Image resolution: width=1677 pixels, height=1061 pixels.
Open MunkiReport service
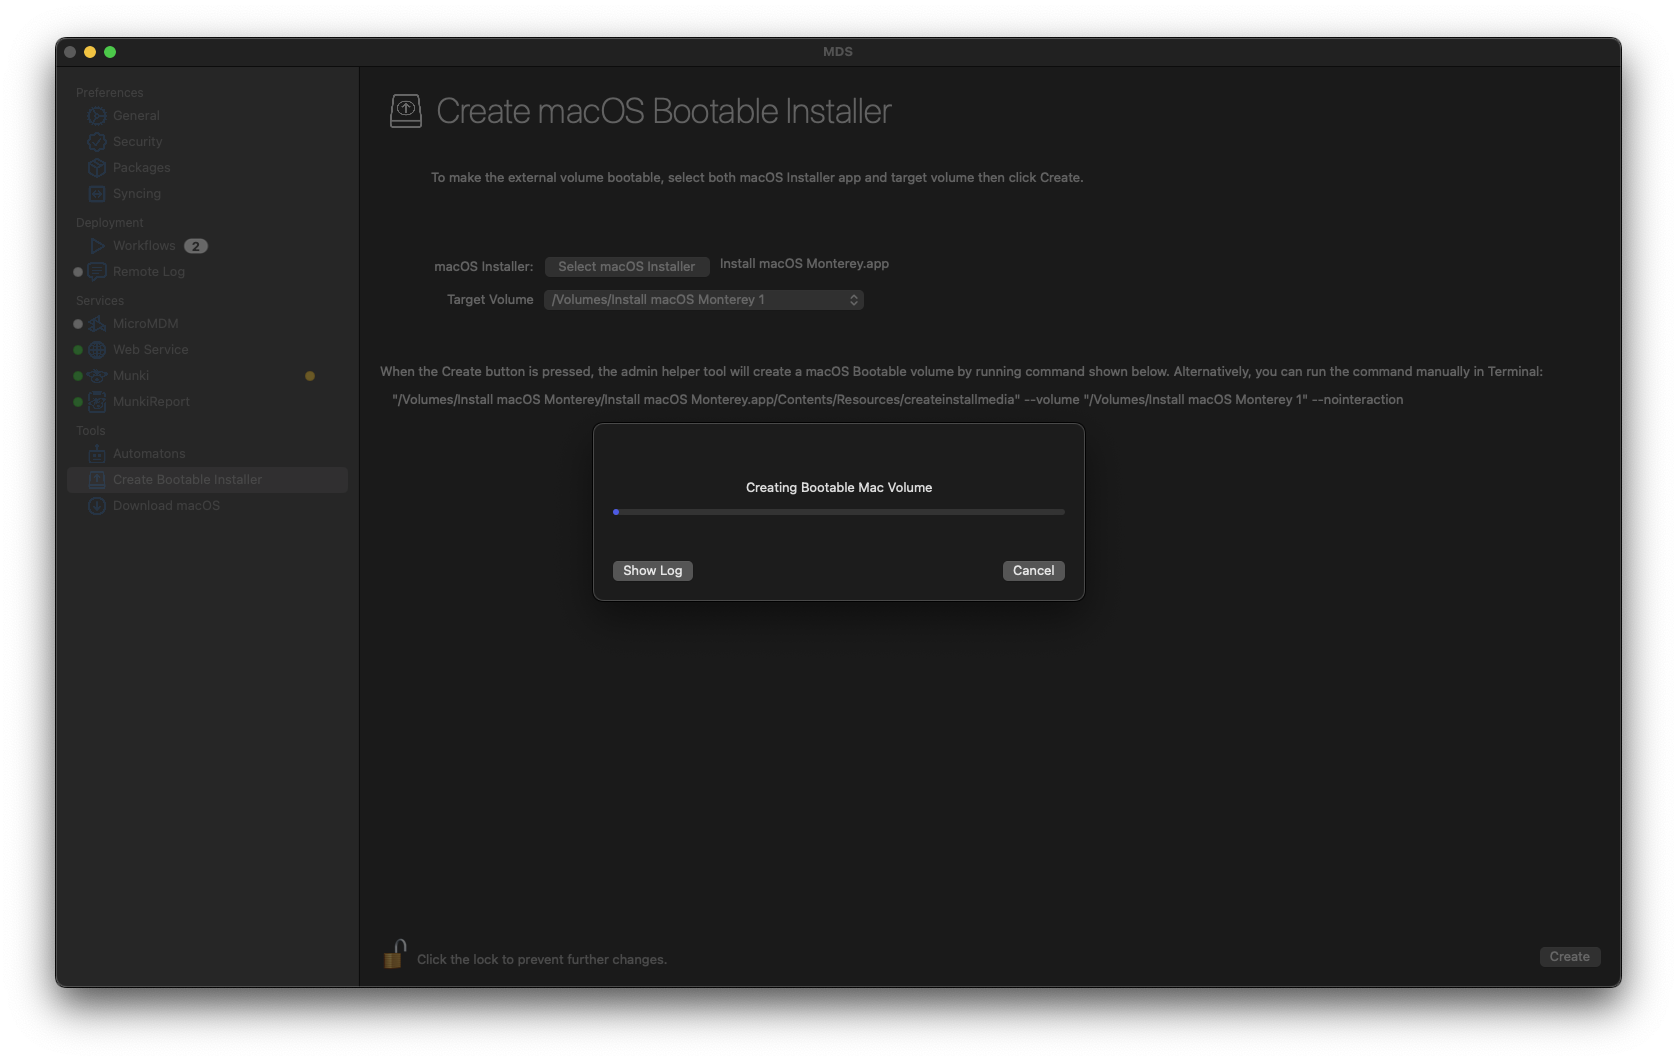(x=151, y=402)
